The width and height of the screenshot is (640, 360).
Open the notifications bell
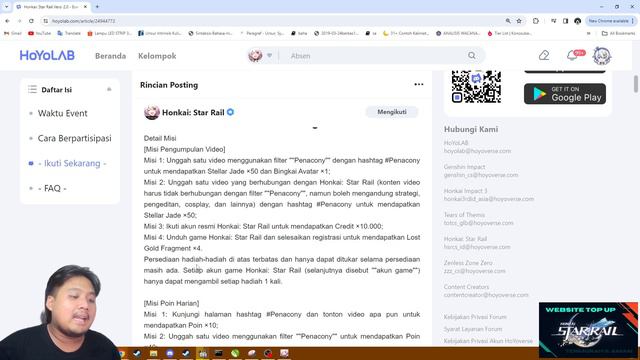[x=572, y=56]
